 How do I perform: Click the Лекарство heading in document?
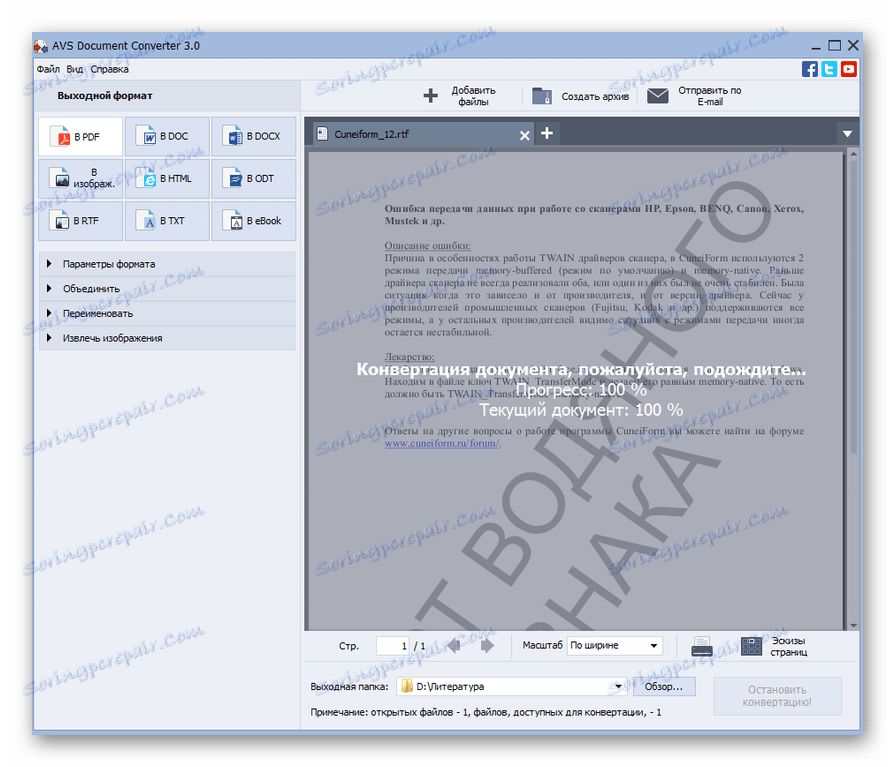point(409,357)
